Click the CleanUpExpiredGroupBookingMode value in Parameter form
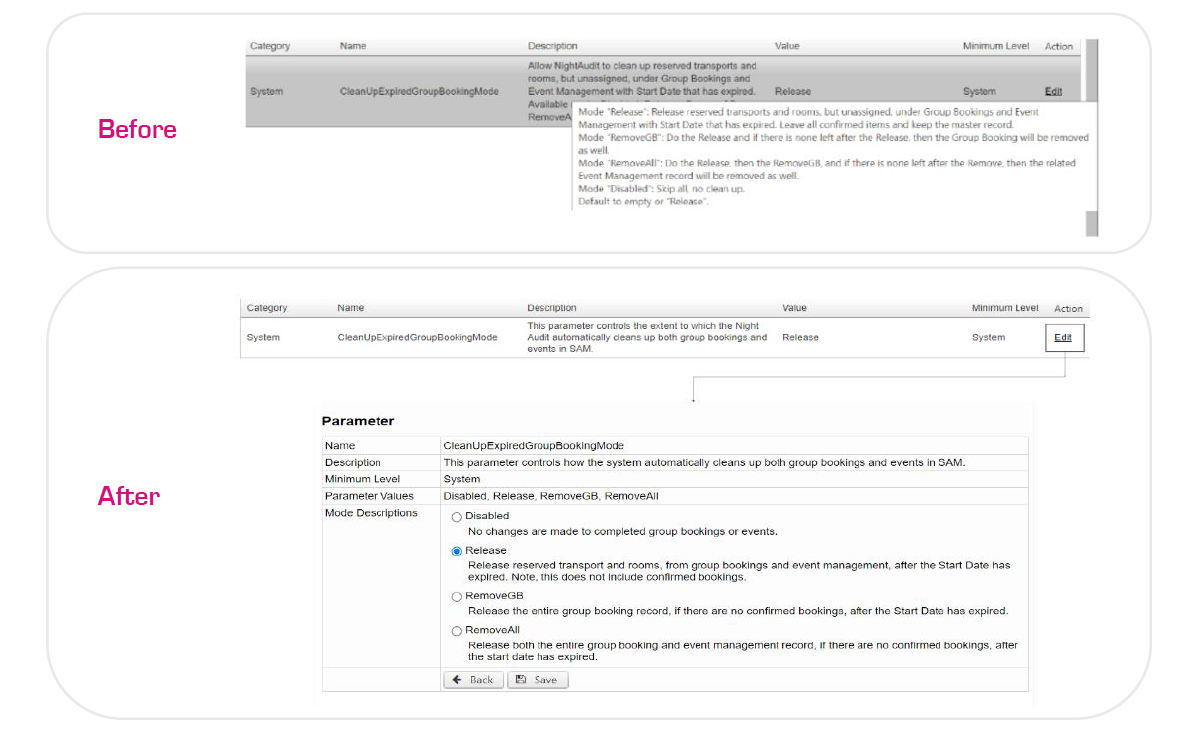Screen dimensions: 1184x729 click(x=534, y=446)
